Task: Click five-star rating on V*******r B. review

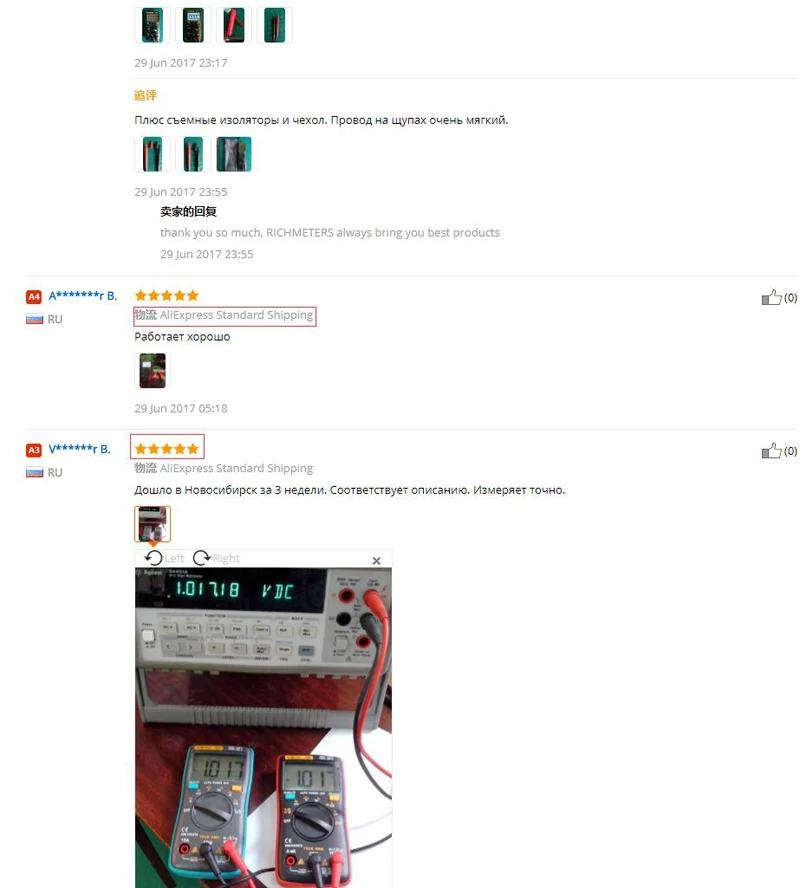Action: point(167,449)
